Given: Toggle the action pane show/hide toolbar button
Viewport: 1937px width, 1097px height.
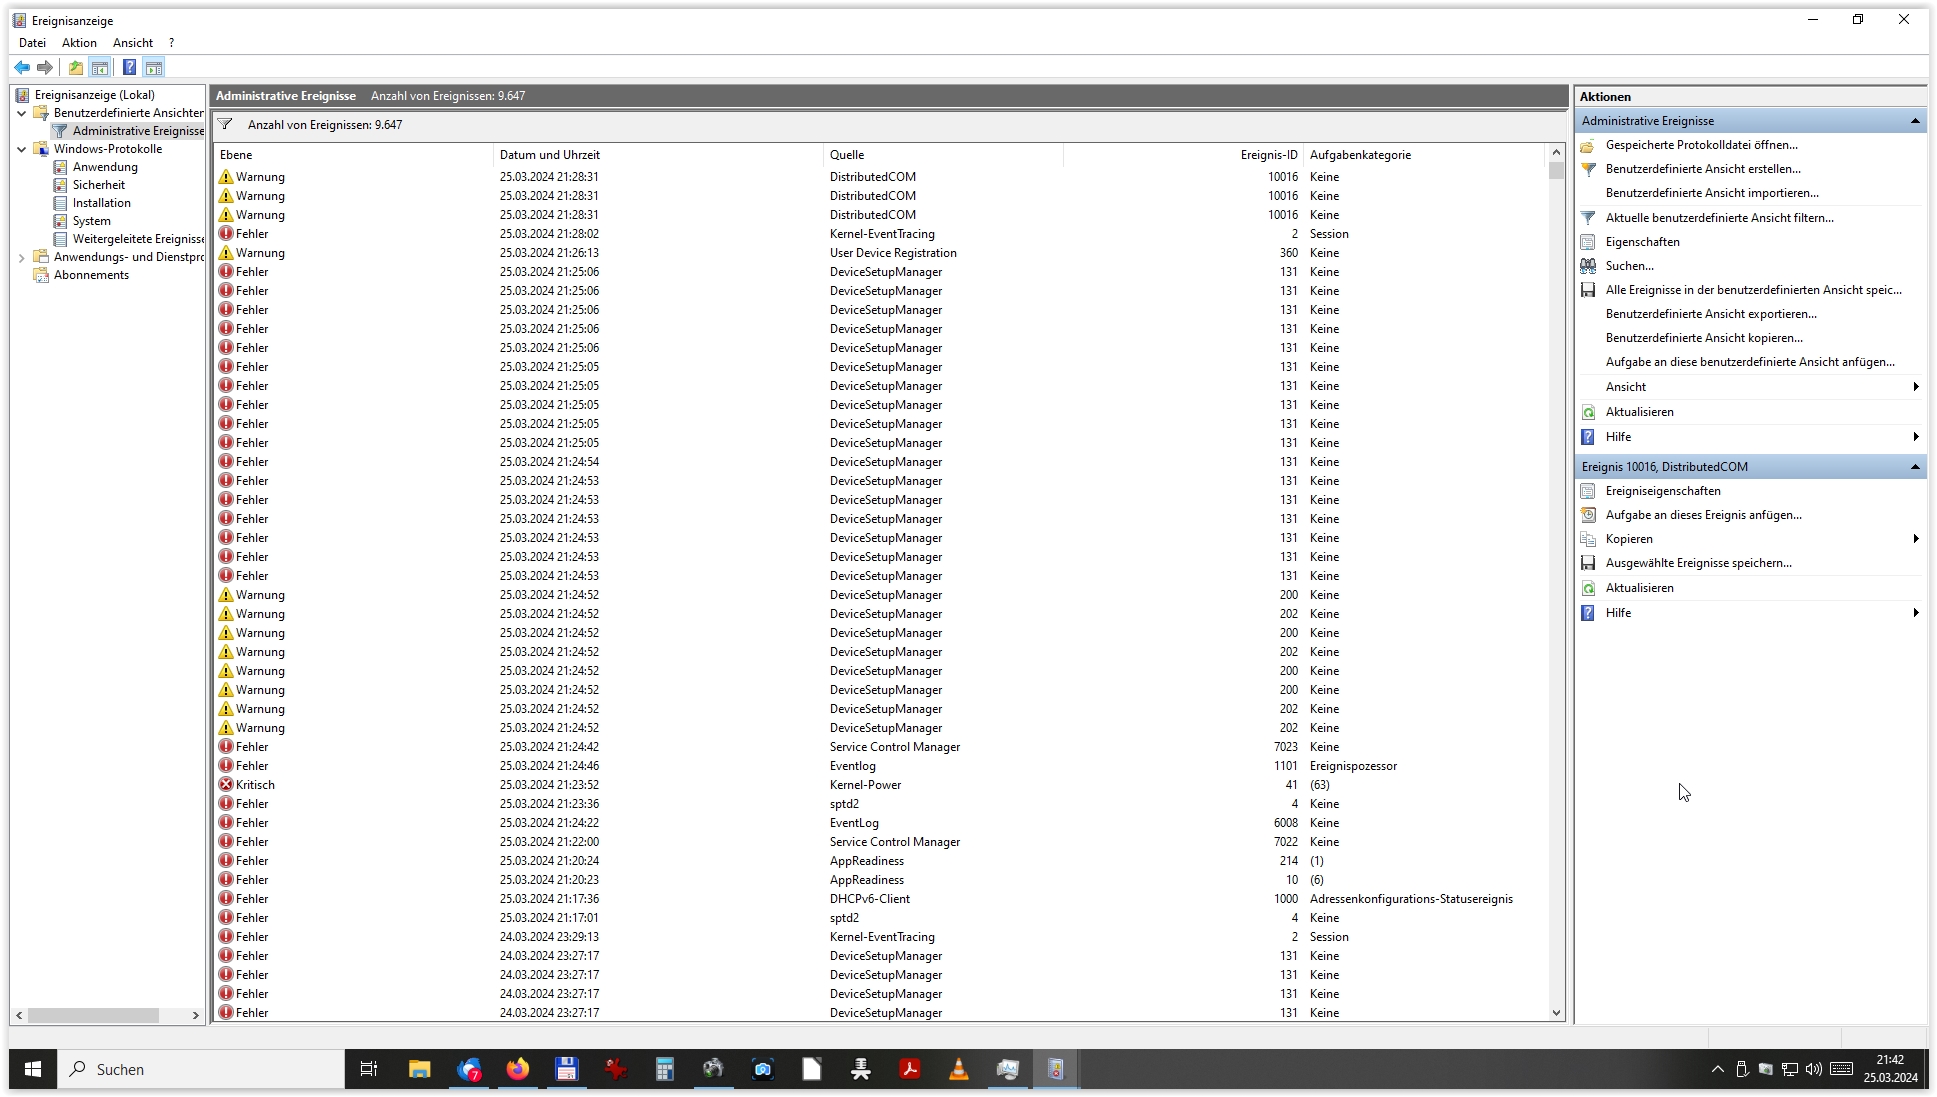Looking at the screenshot, I should 153,67.
